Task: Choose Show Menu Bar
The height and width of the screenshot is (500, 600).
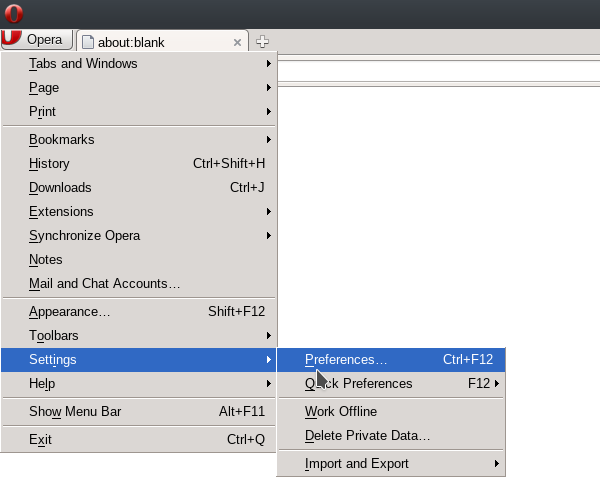Action: point(139,412)
